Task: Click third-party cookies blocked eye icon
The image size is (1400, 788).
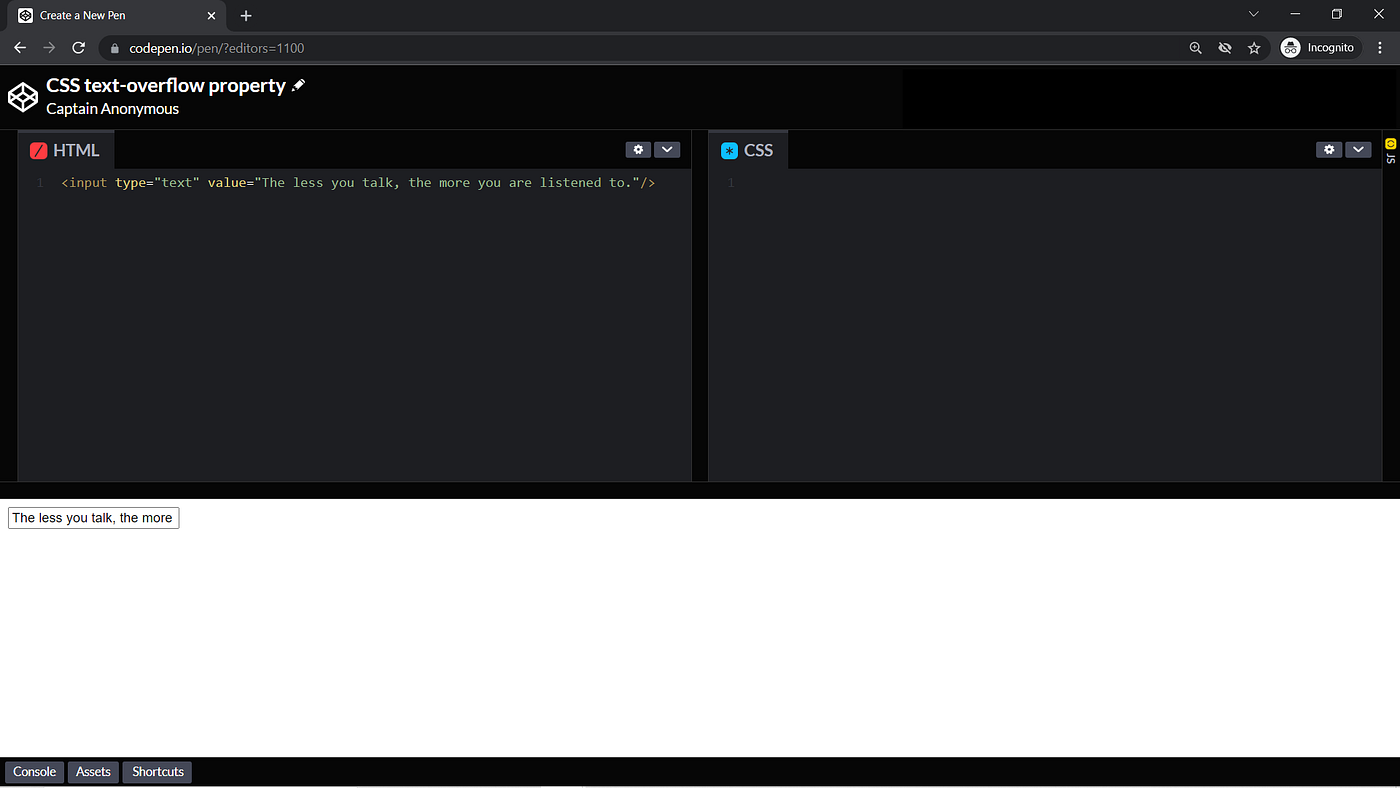Action: pyautogui.click(x=1224, y=48)
